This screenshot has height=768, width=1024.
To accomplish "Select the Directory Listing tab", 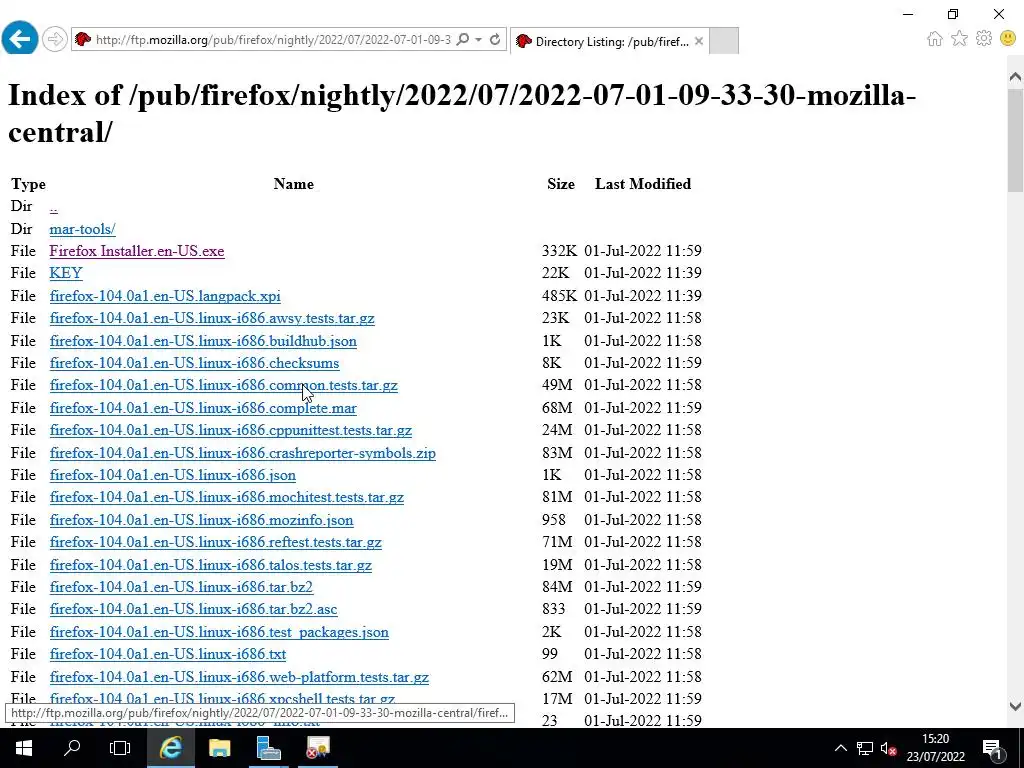I will (x=609, y=41).
